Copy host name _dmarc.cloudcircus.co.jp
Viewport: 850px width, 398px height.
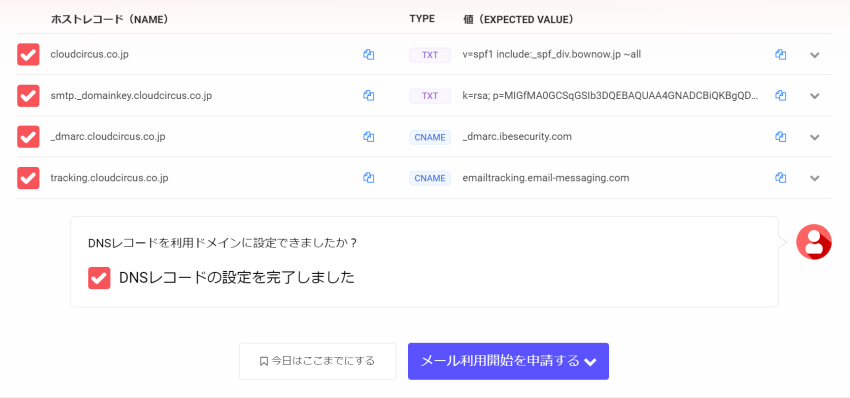369,137
